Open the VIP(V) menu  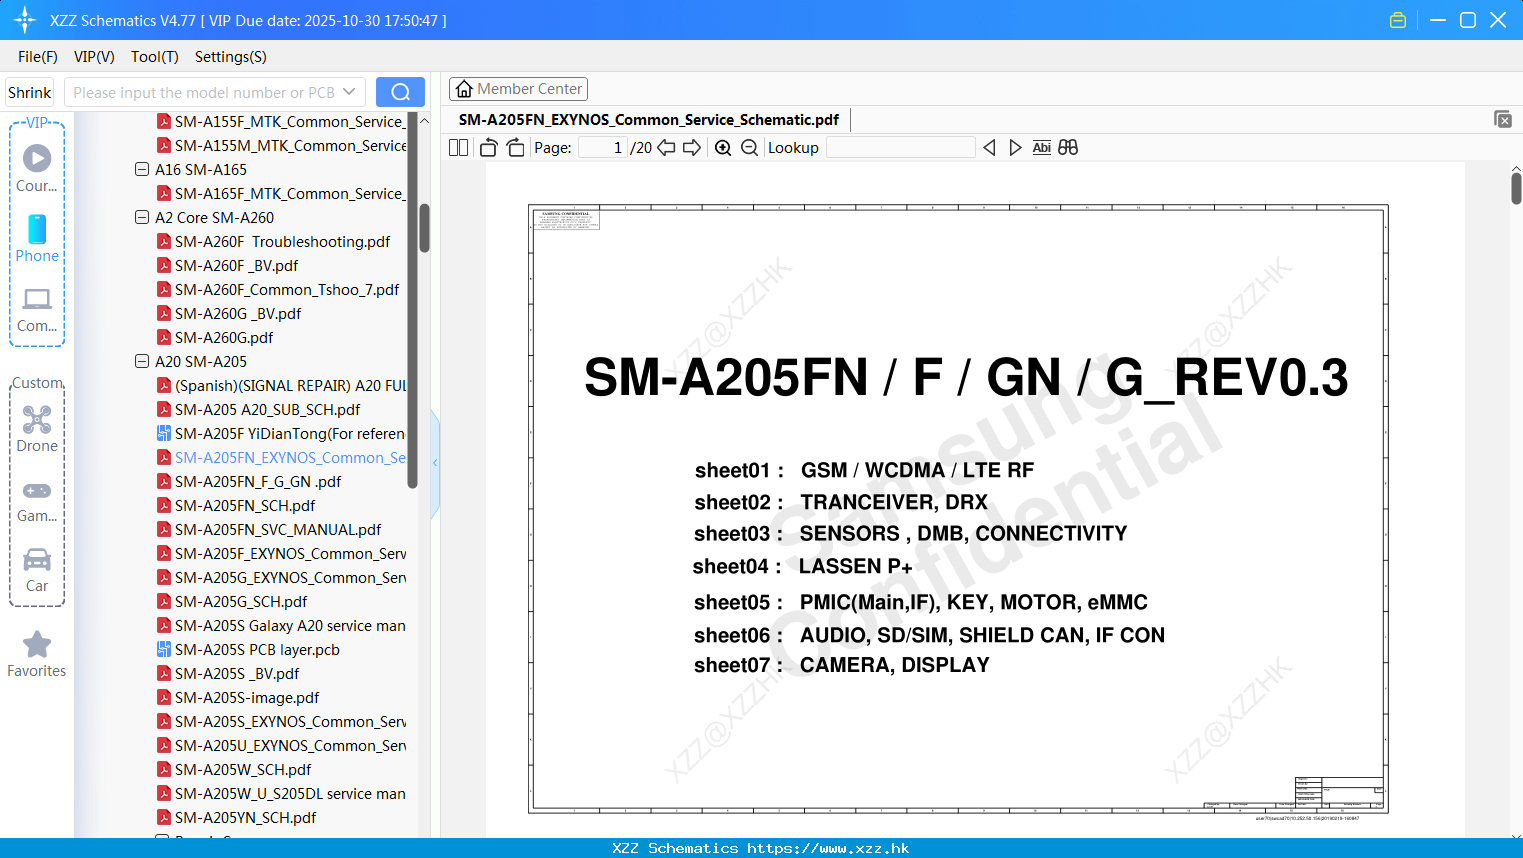(94, 57)
